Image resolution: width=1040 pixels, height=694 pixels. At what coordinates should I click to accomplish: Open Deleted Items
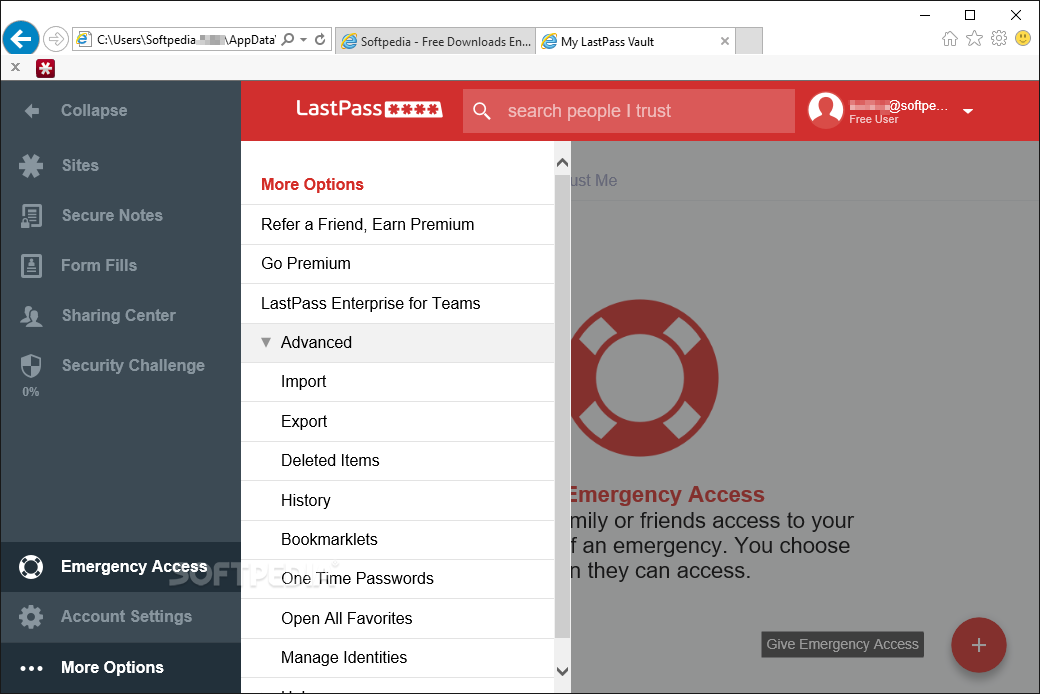pyautogui.click(x=397, y=461)
